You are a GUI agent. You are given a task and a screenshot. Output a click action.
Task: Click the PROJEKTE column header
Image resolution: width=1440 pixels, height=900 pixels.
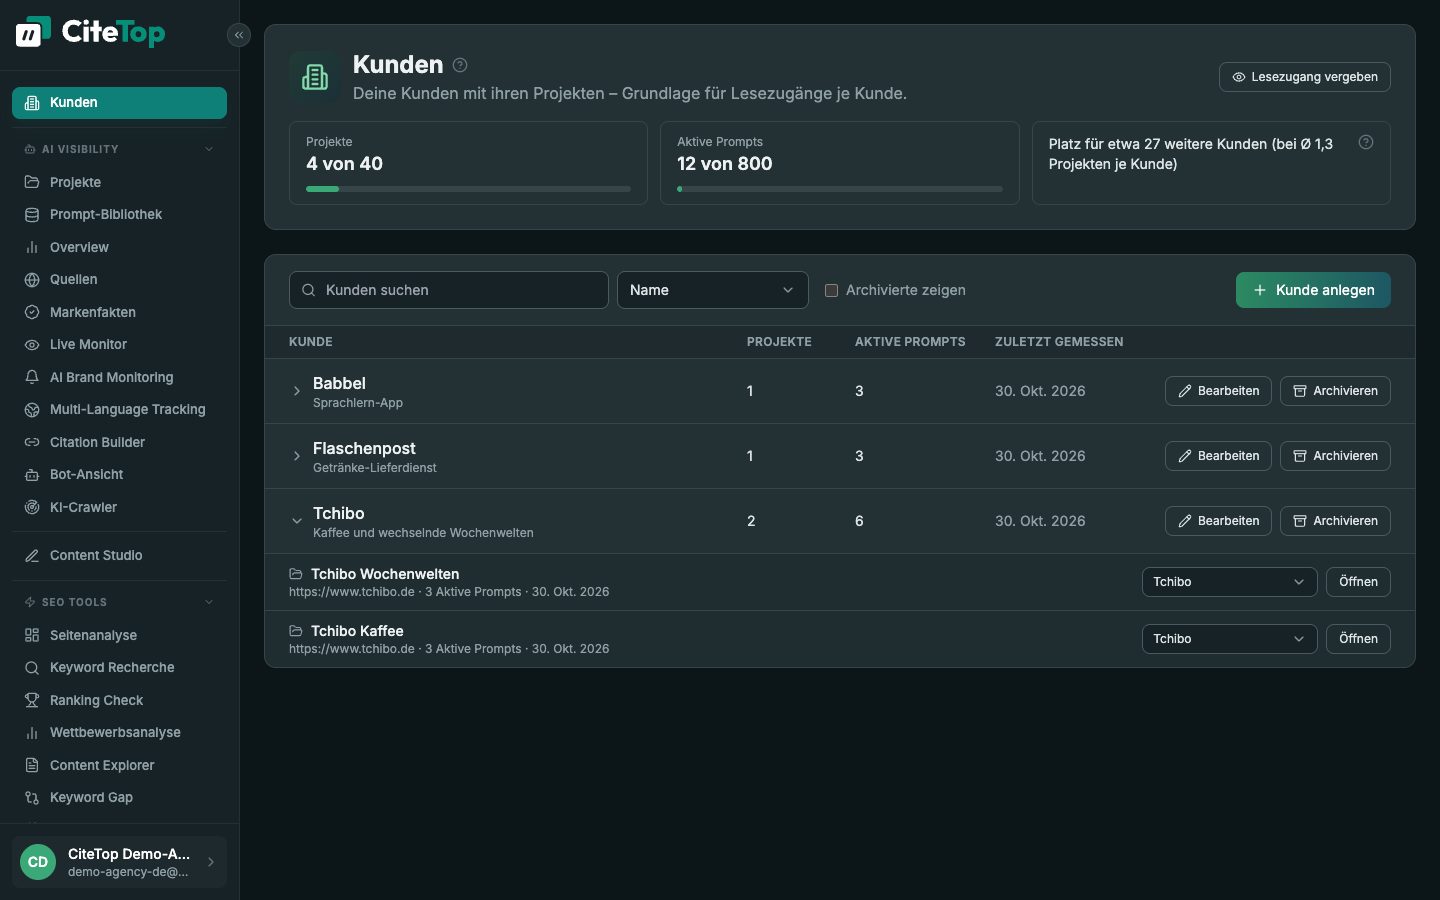(779, 342)
